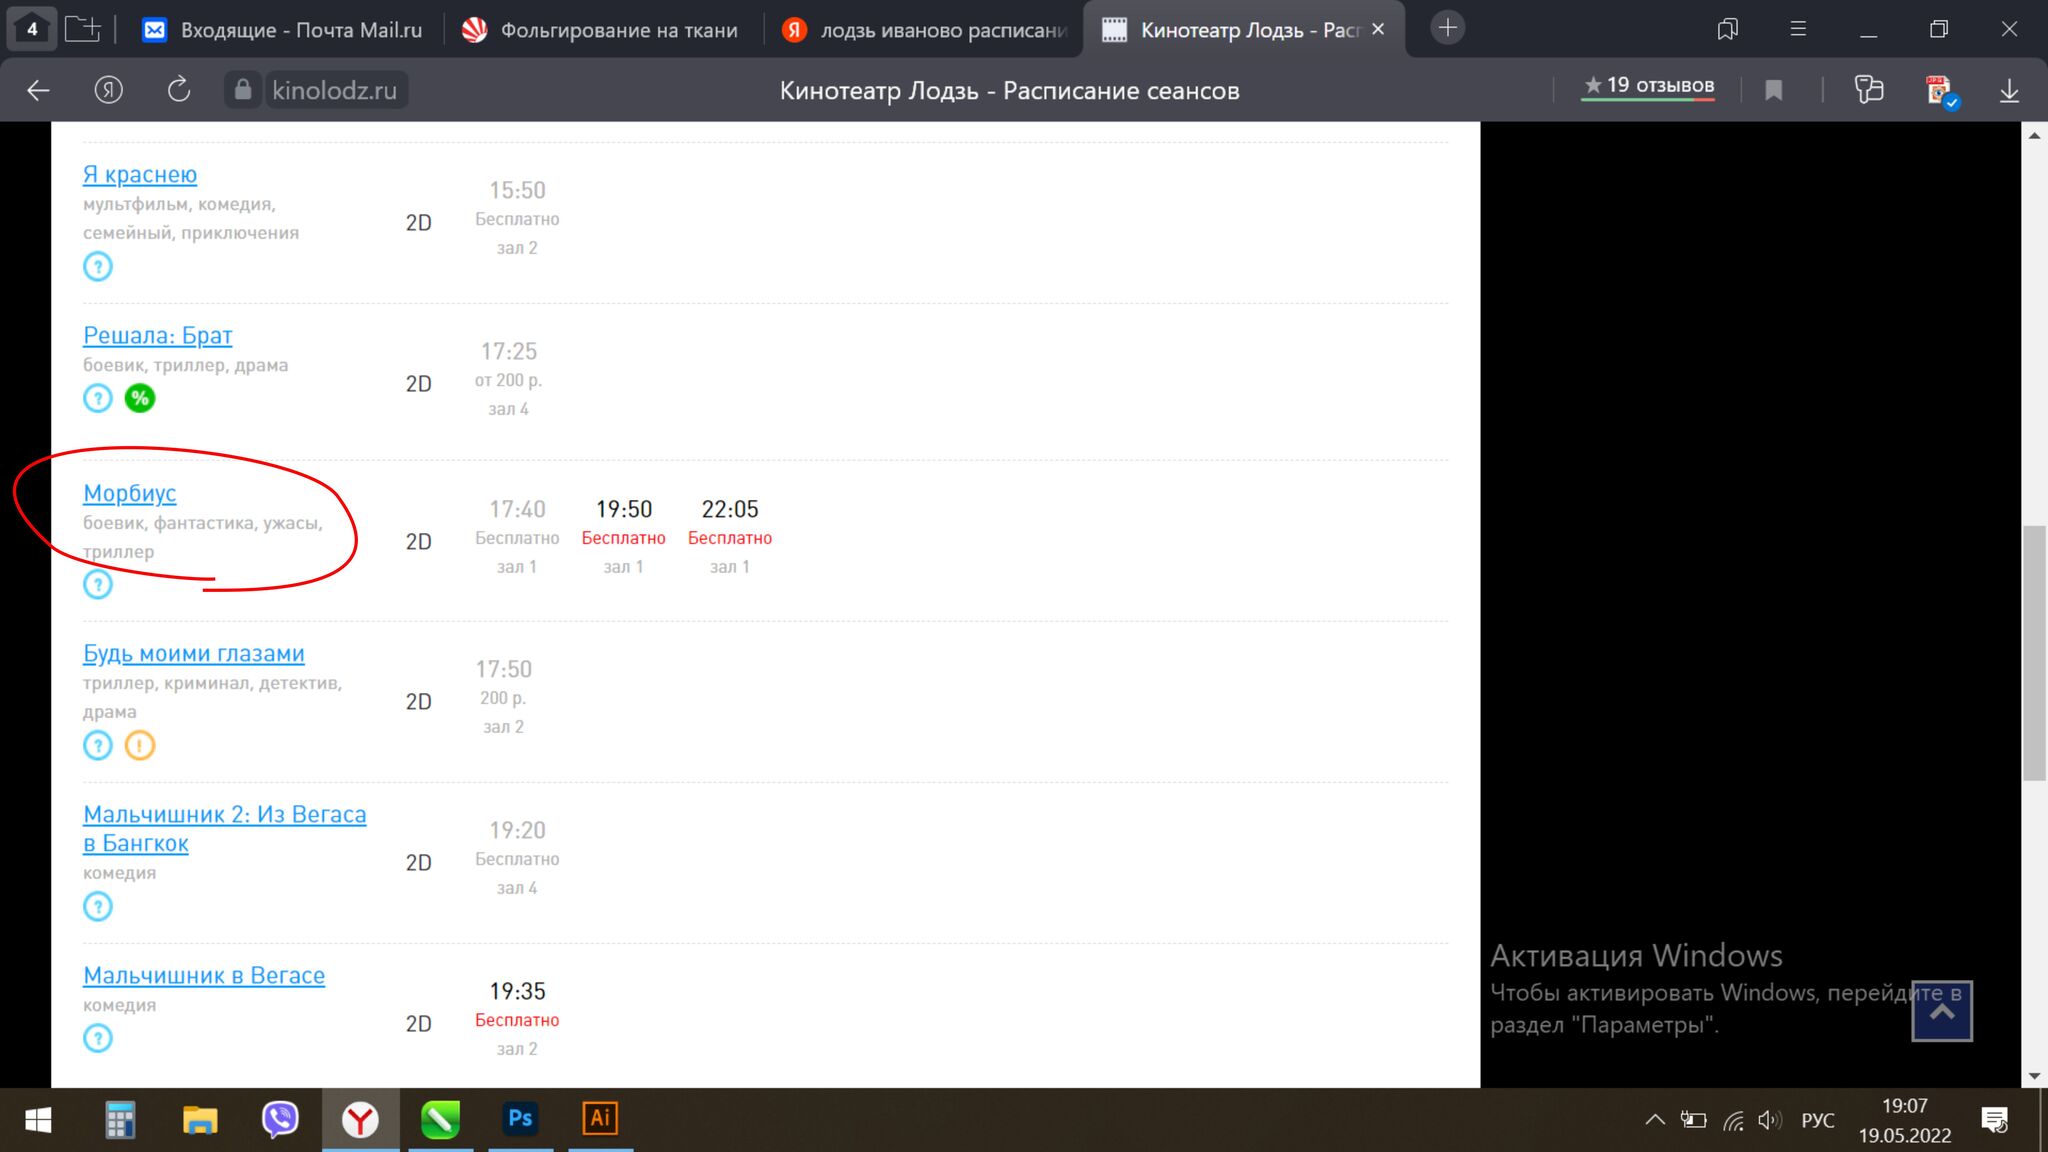Open the translate/feedback icon in toolbar
2048x1152 pixels.
1868,90
